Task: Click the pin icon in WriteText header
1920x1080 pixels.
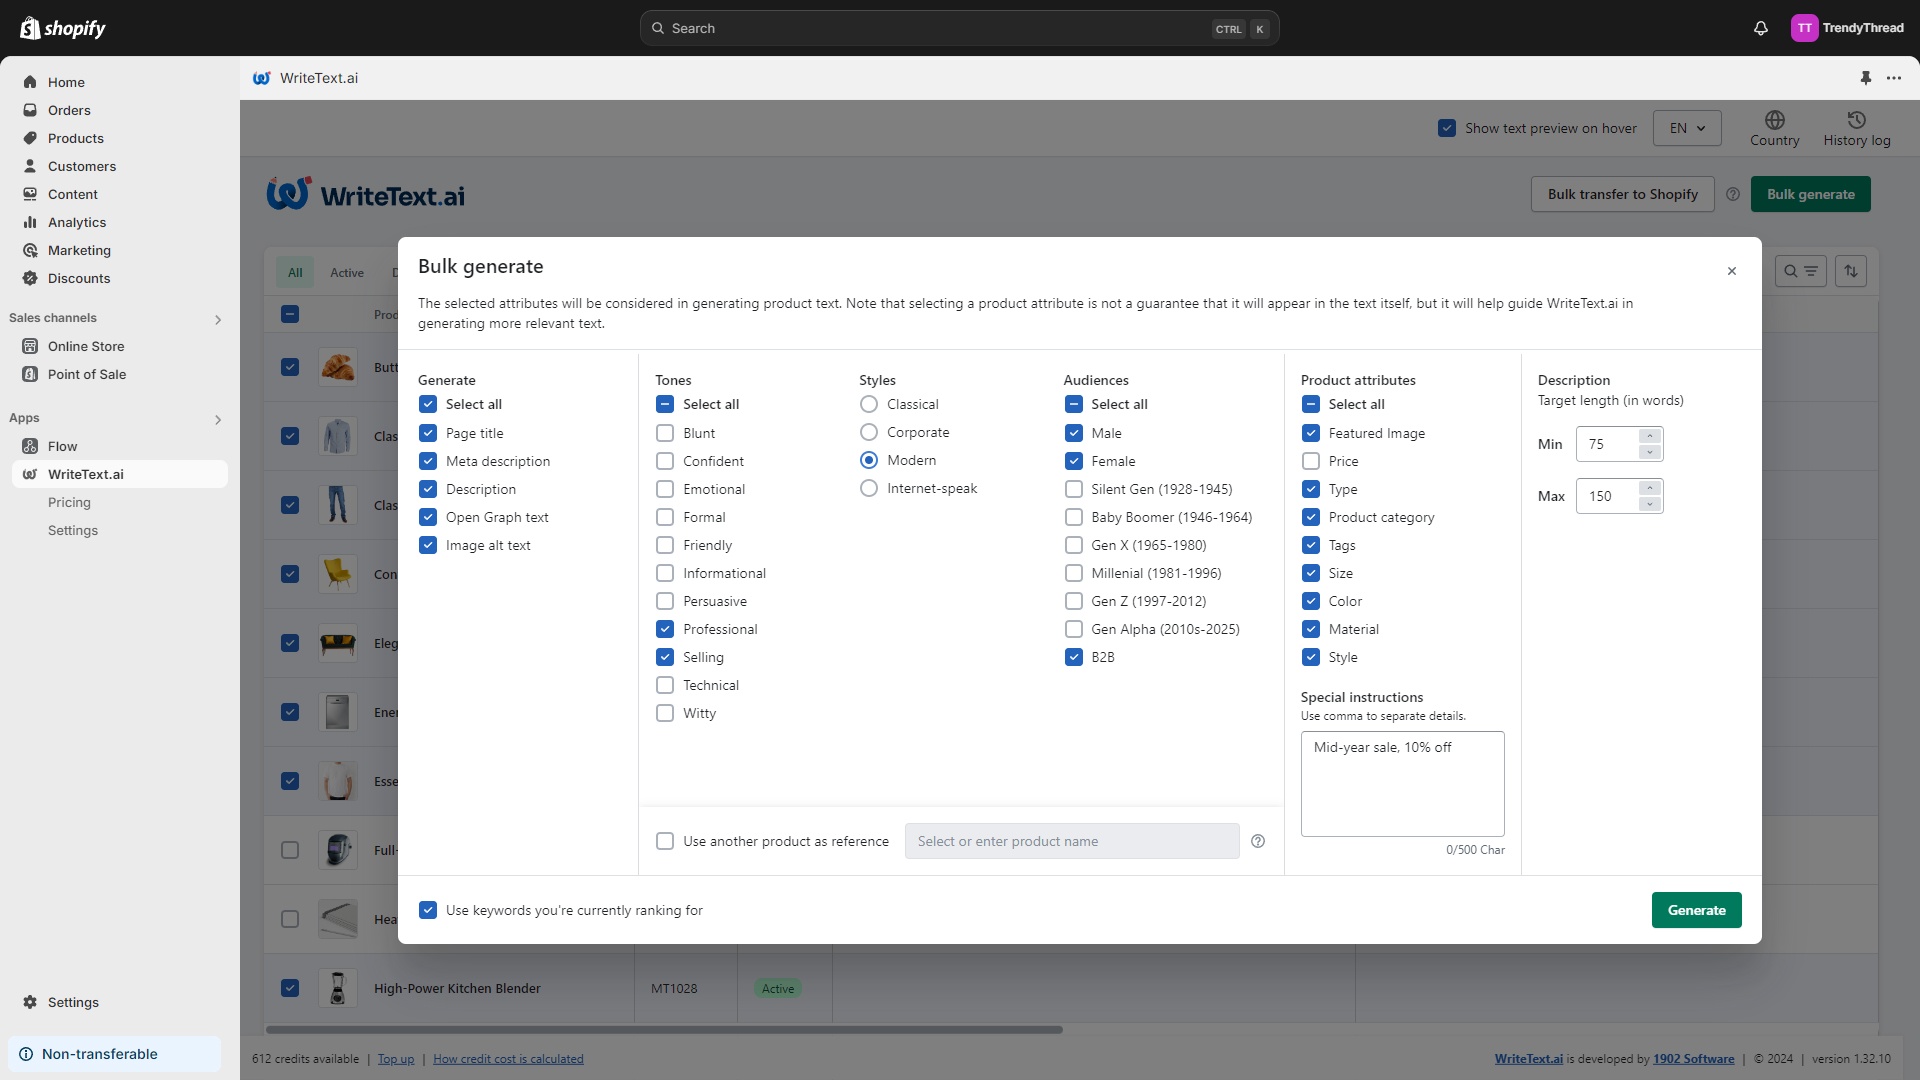Action: pyautogui.click(x=1866, y=78)
